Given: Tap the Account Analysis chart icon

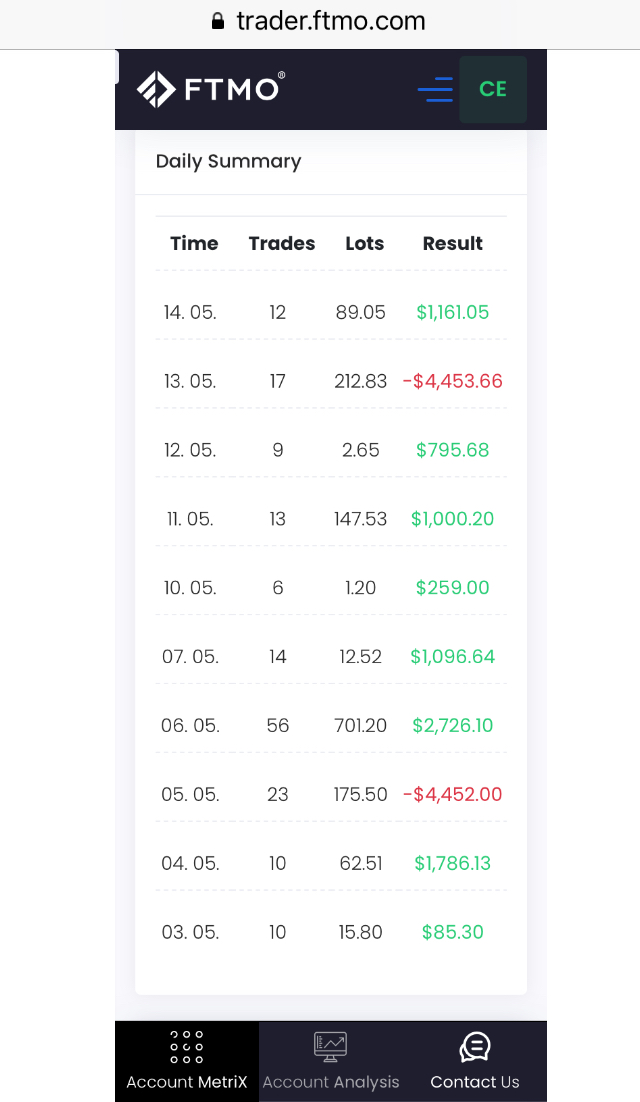Looking at the screenshot, I should pos(330,1046).
